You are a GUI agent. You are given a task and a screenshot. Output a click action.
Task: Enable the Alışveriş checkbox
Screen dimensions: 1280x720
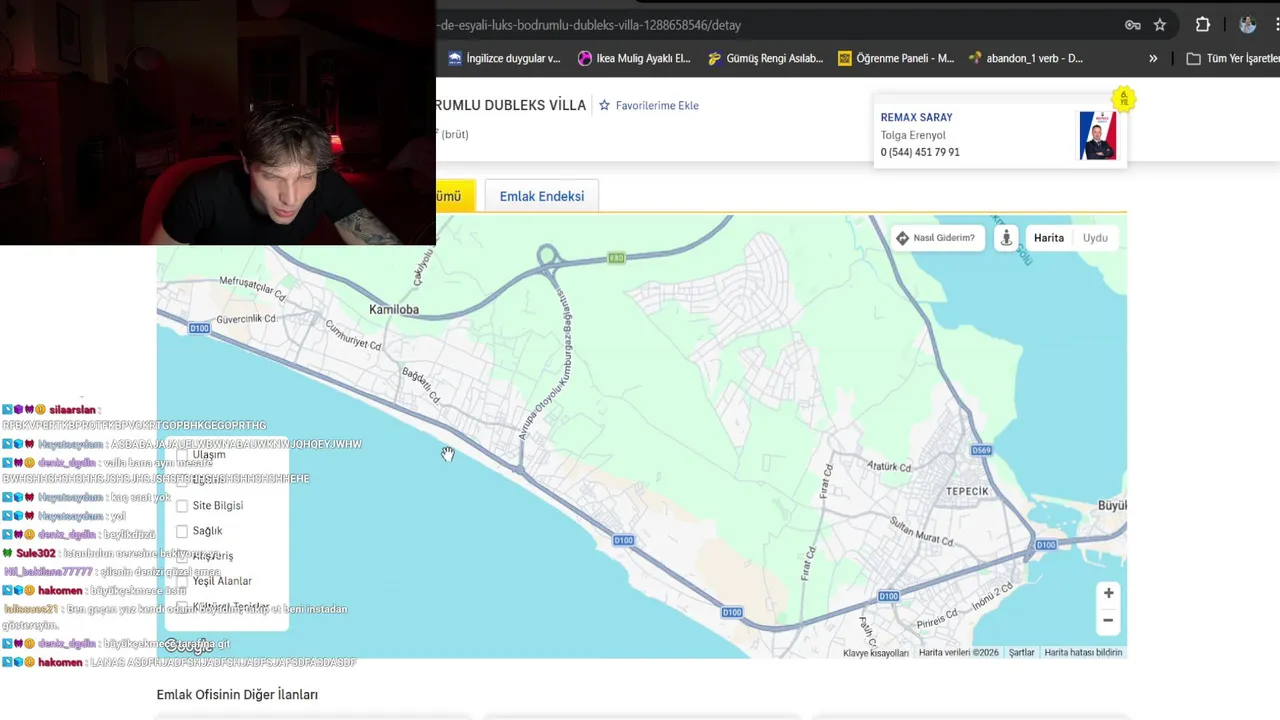click(x=182, y=556)
